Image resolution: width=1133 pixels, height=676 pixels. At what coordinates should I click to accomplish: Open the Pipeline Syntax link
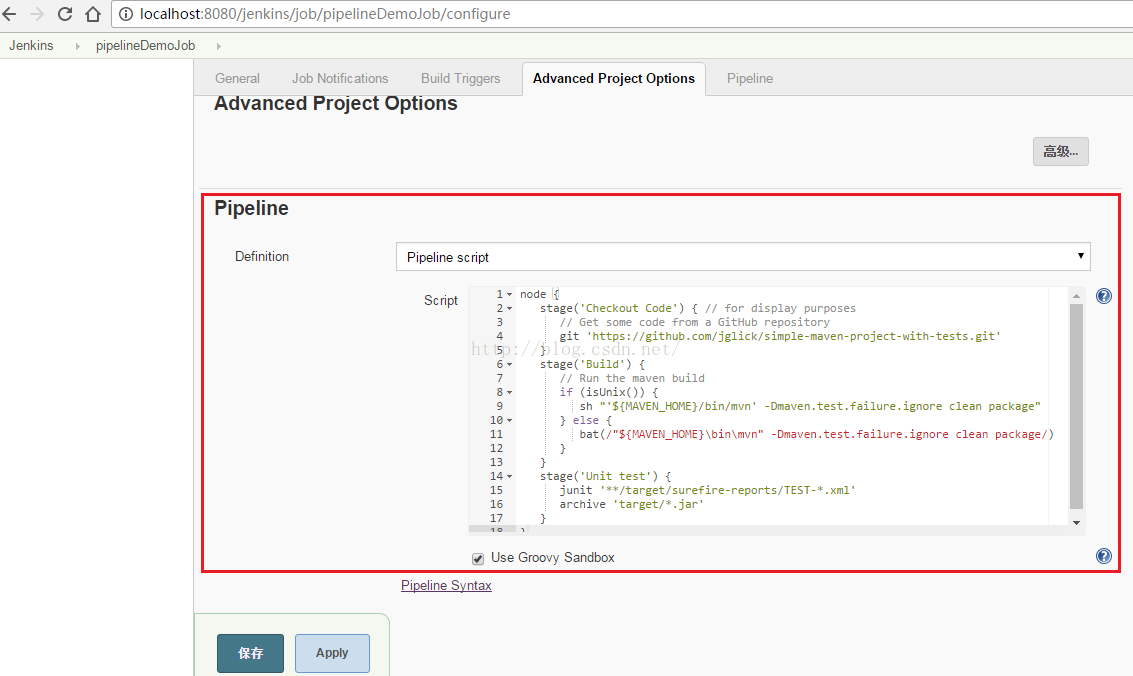[446, 586]
